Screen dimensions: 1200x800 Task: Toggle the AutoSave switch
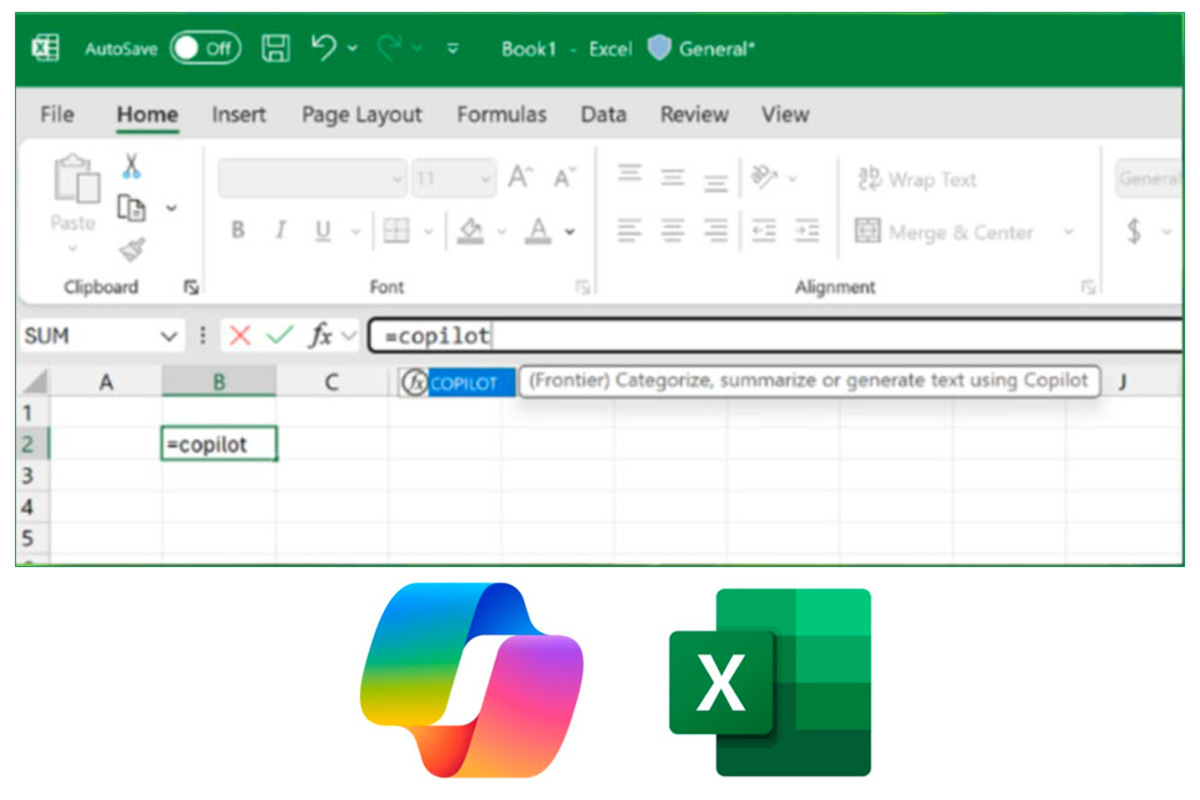[x=205, y=48]
